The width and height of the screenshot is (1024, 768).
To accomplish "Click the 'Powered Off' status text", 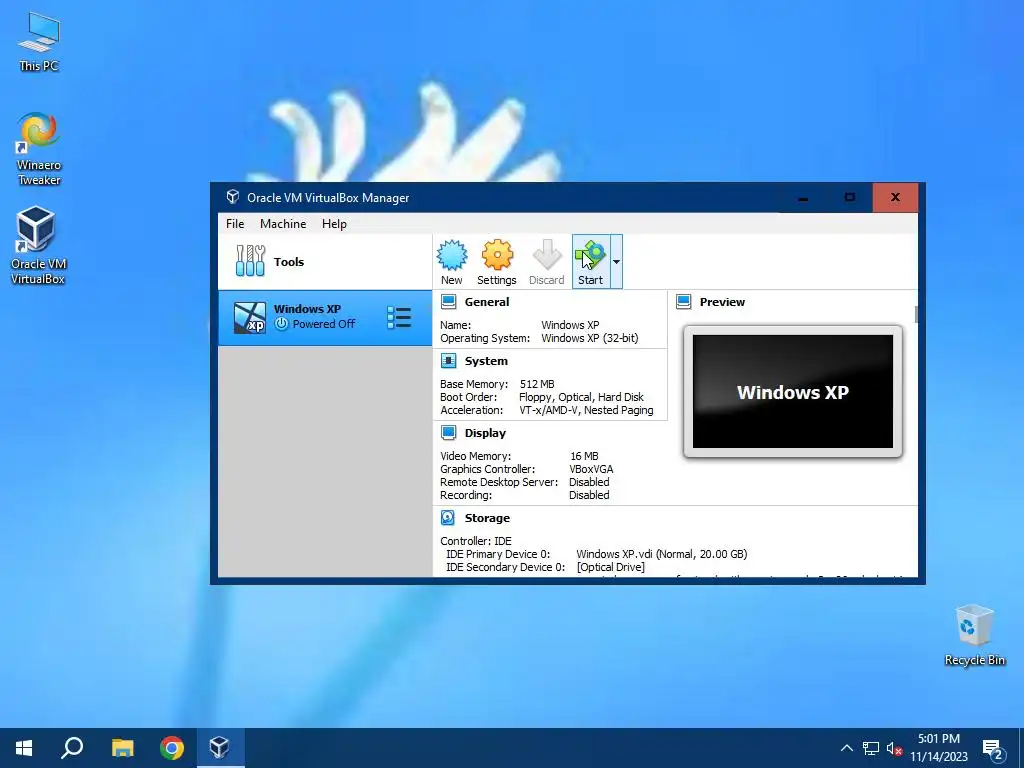I will 324,324.
